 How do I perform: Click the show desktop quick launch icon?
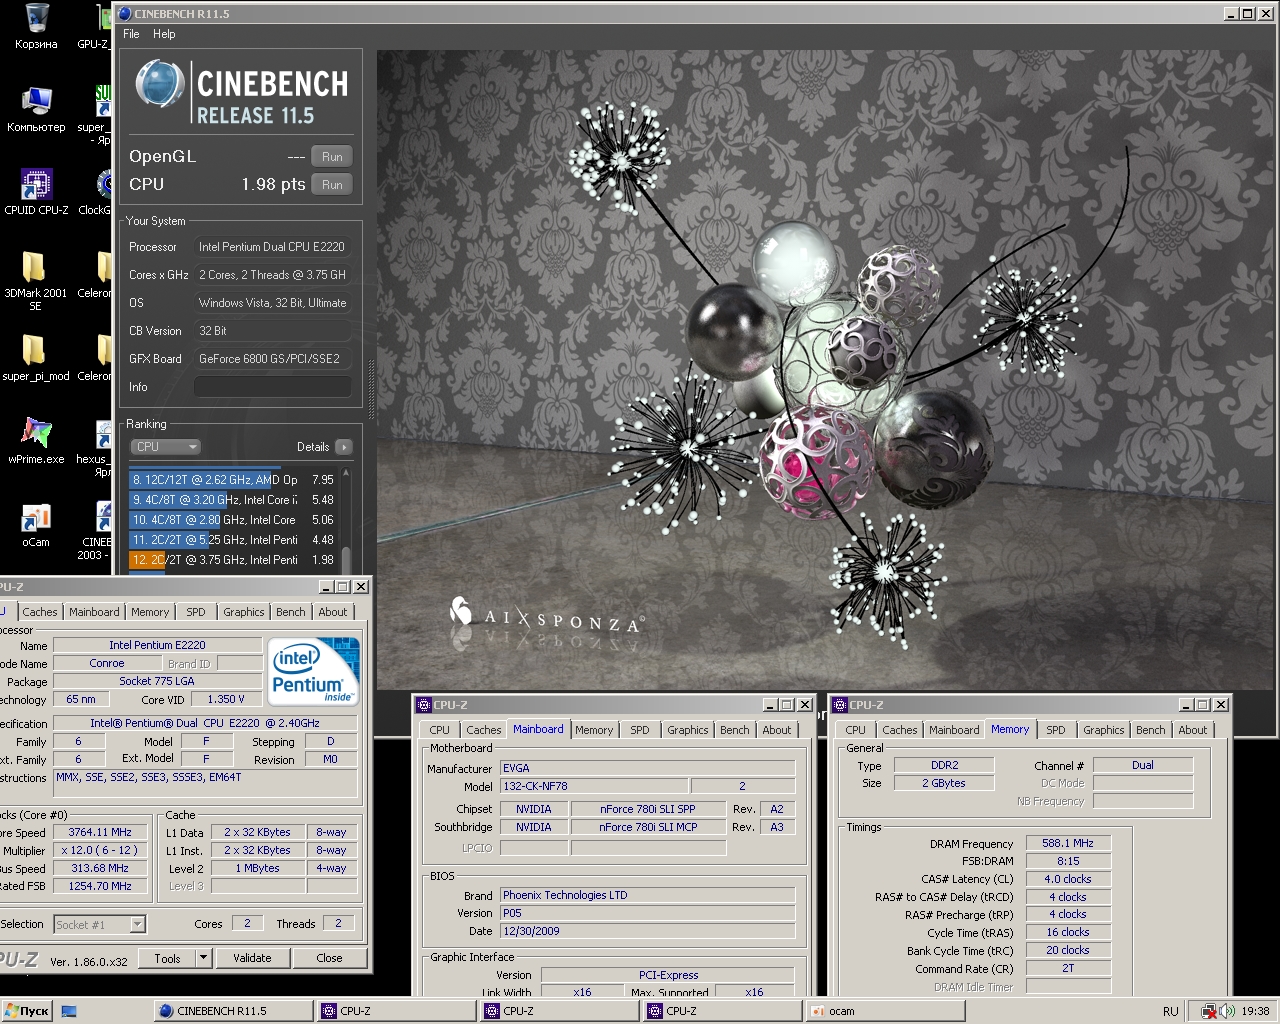(x=69, y=1011)
